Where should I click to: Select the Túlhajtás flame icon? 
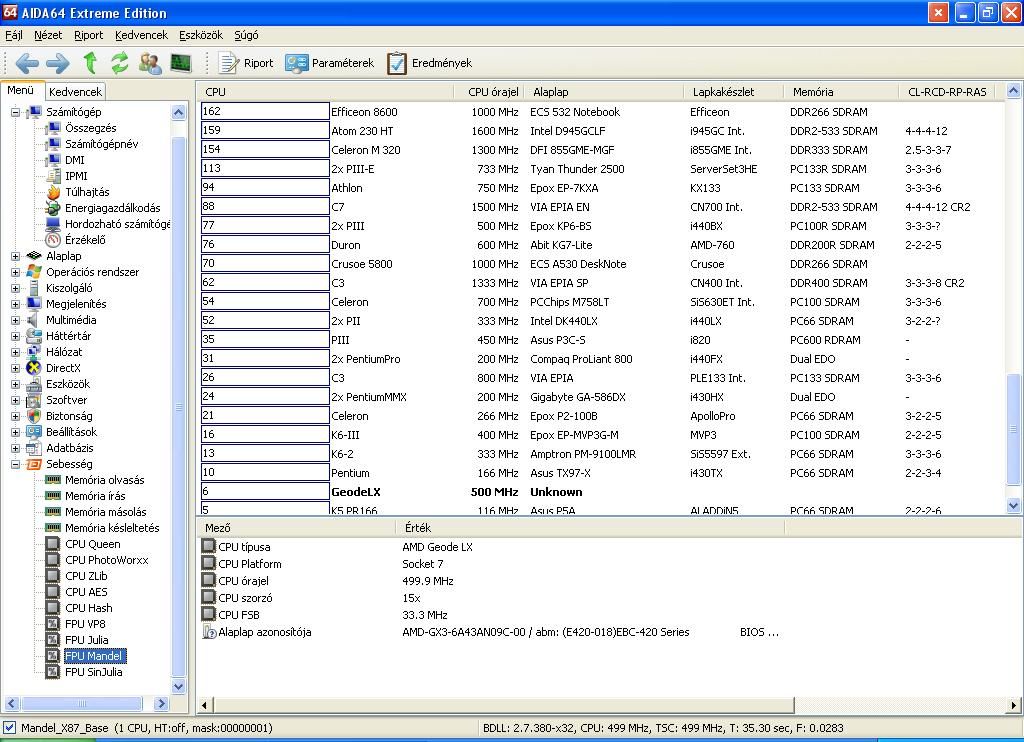(53, 192)
